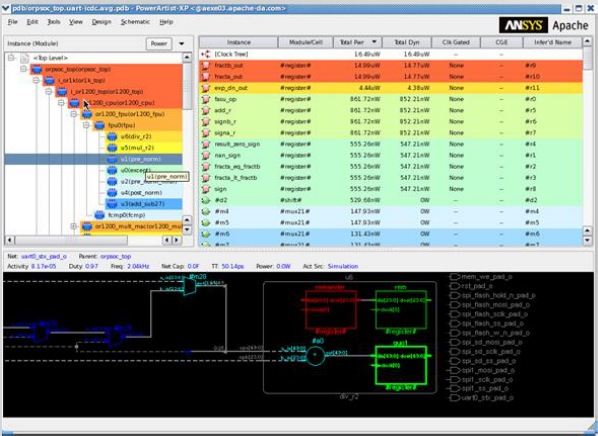The height and width of the screenshot is (436, 598).
Task: Select or1200_fpu(or1200_fpu) tree row
Action: tap(130, 114)
